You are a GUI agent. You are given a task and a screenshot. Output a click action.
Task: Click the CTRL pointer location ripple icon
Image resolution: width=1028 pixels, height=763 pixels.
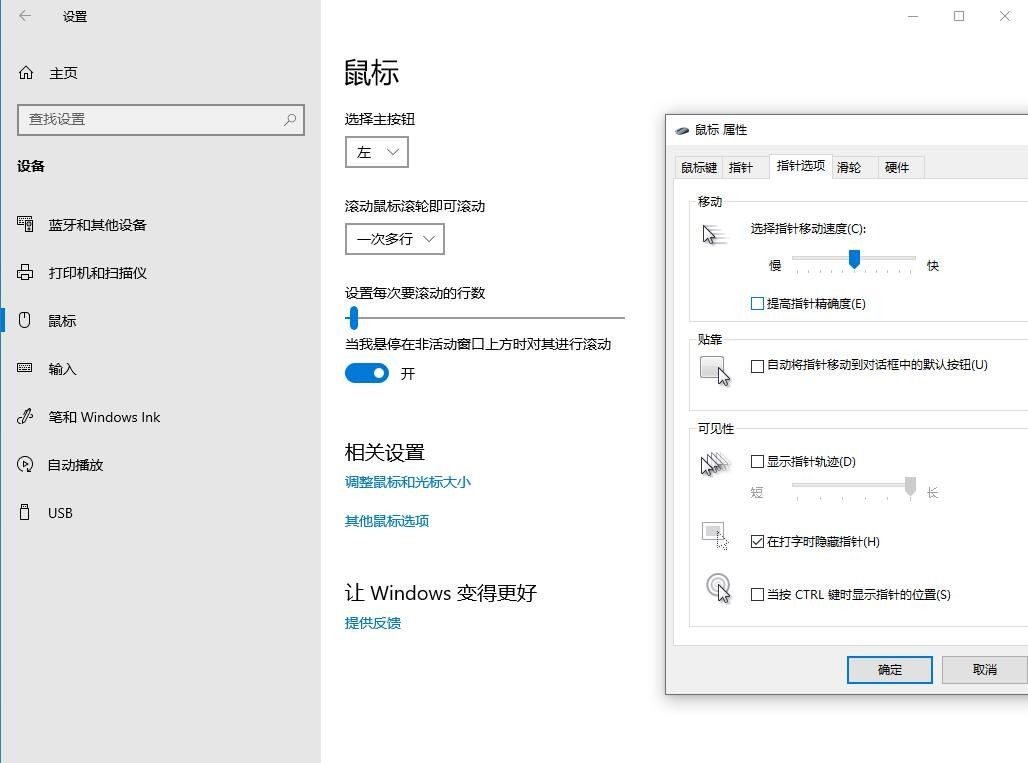coord(718,587)
